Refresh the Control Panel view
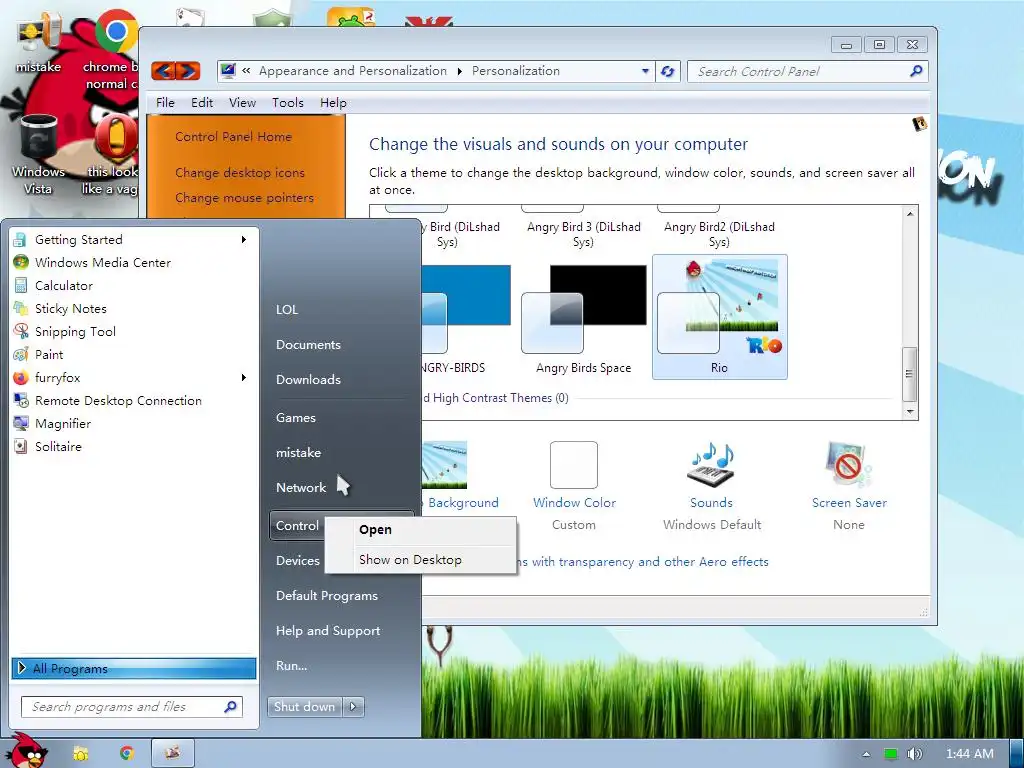This screenshot has height=768, width=1024. tap(667, 71)
